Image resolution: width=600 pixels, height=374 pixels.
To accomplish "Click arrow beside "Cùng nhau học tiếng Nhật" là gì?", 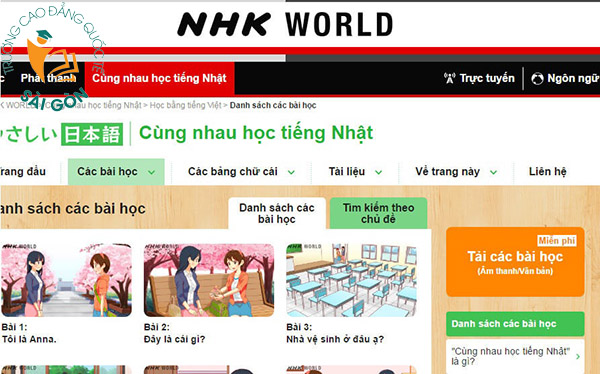I will 578,356.
